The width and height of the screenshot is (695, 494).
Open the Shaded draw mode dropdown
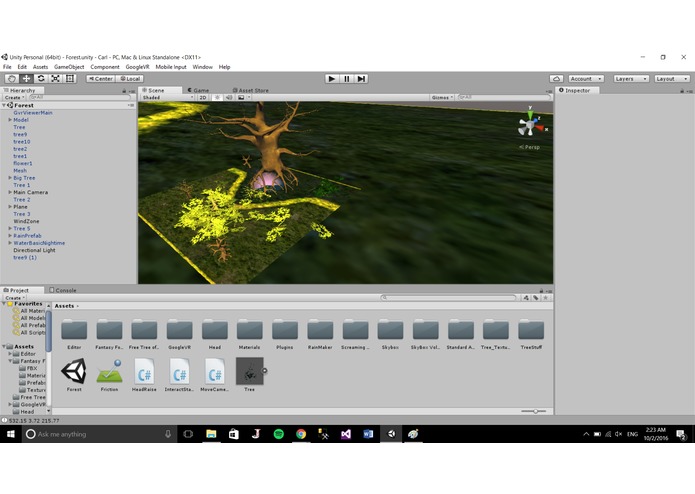(168, 97)
